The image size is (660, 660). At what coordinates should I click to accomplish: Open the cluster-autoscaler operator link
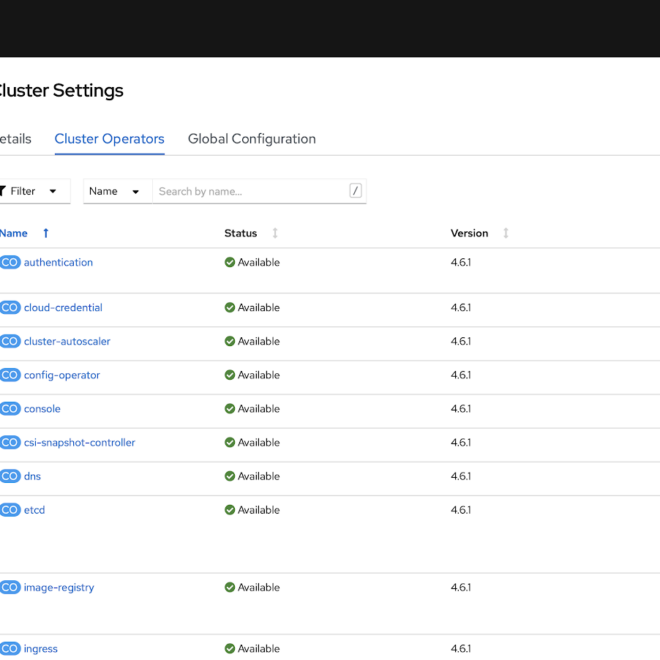click(67, 341)
